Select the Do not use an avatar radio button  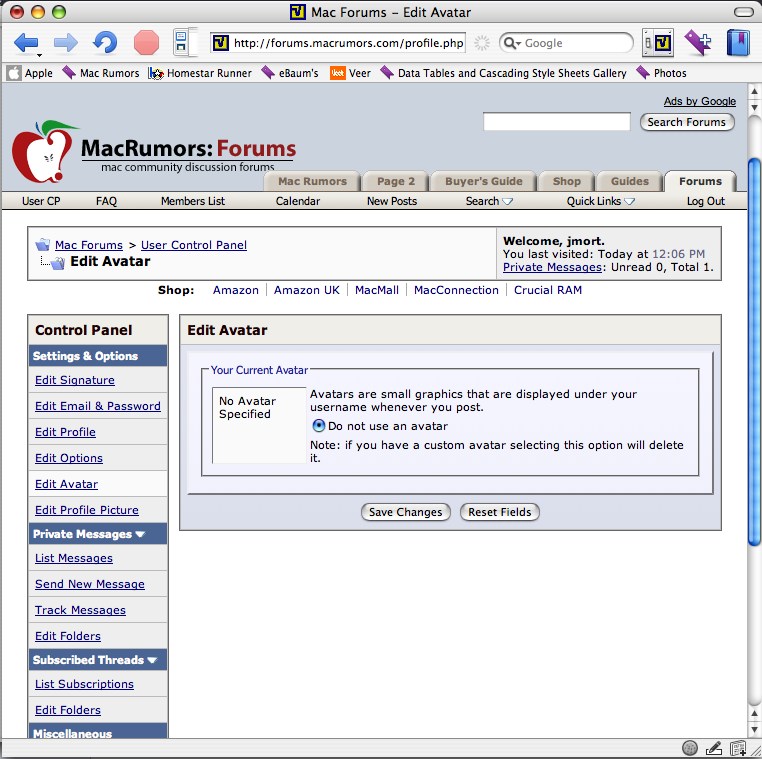[x=318, y=426]
